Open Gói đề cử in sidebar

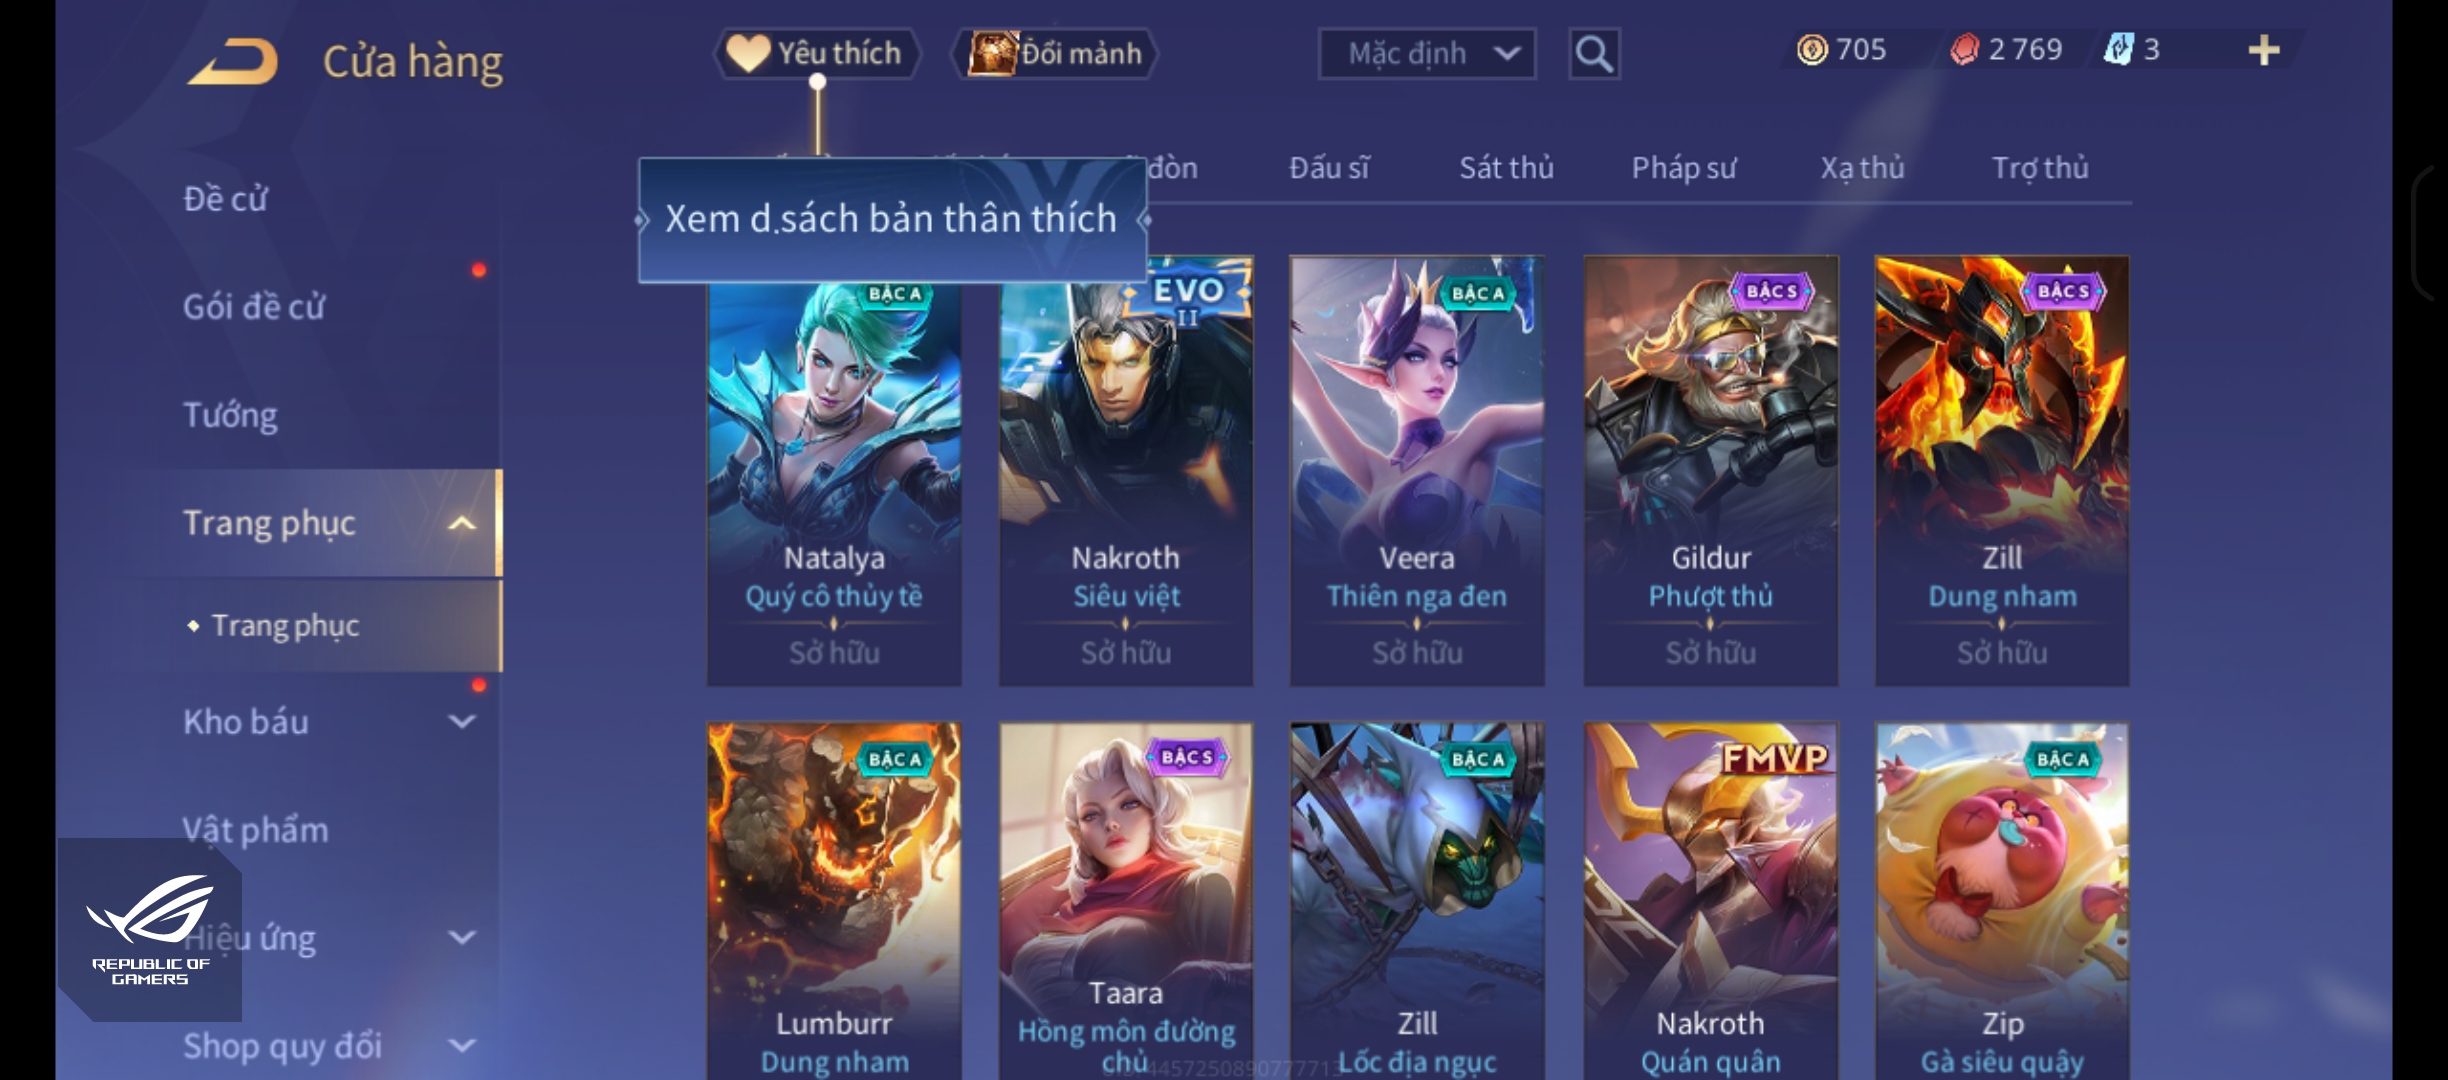pyautogui.click(x=254, y=306)
